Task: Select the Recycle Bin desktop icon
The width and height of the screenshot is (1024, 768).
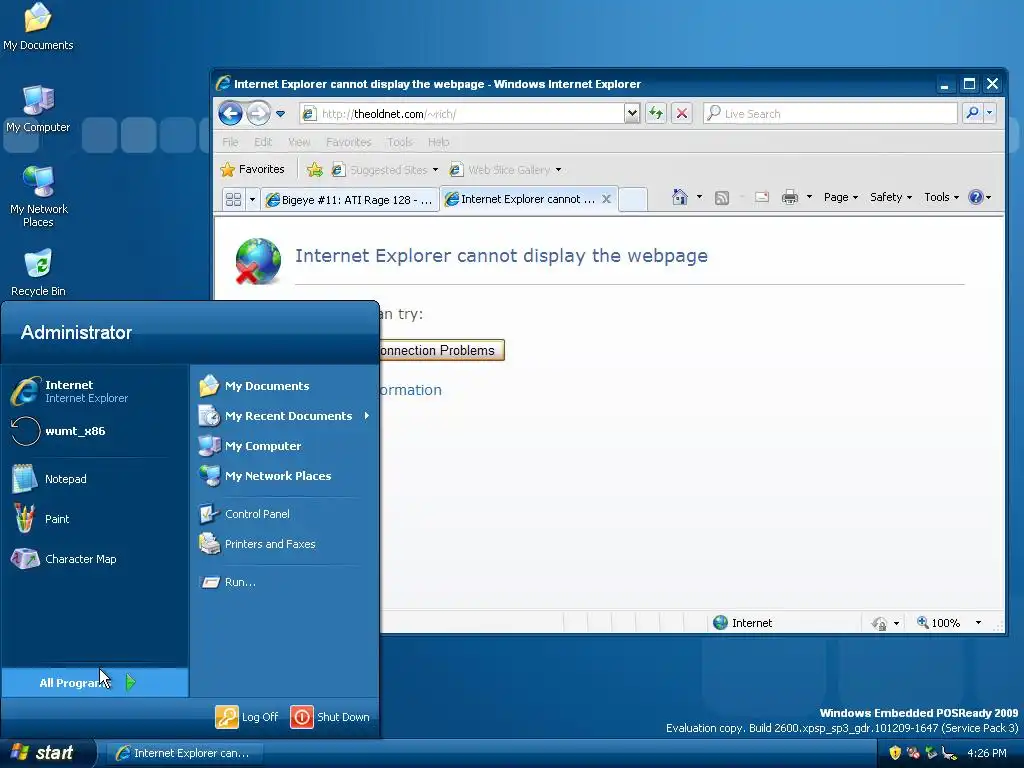Action: point(38,273)
